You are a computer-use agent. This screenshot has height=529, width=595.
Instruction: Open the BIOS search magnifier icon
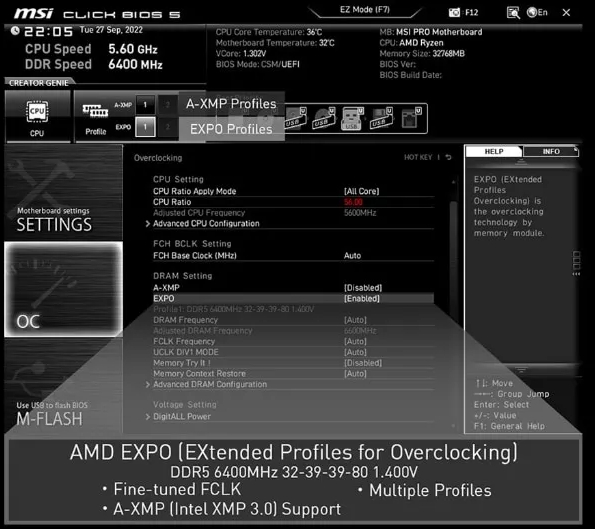pyautogui.click(x=513, y=13)
